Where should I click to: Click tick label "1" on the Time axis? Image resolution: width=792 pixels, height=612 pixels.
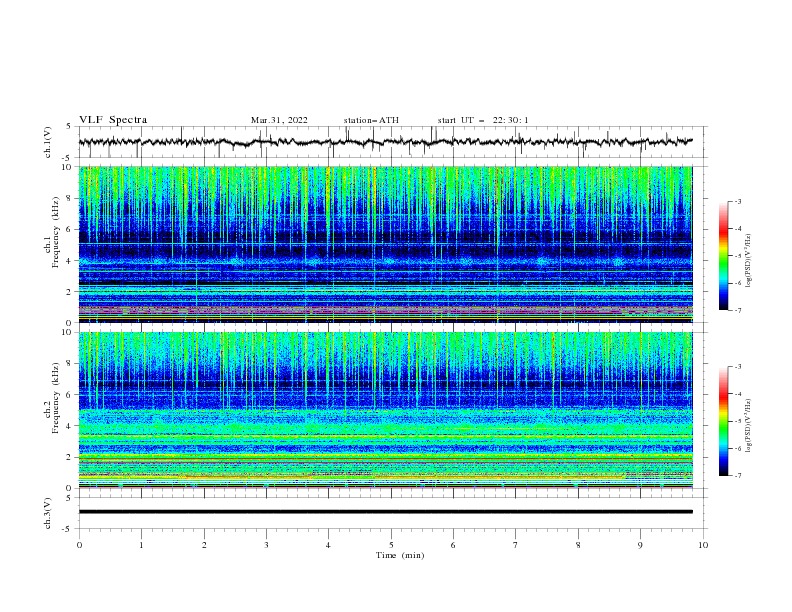point(141,545)
